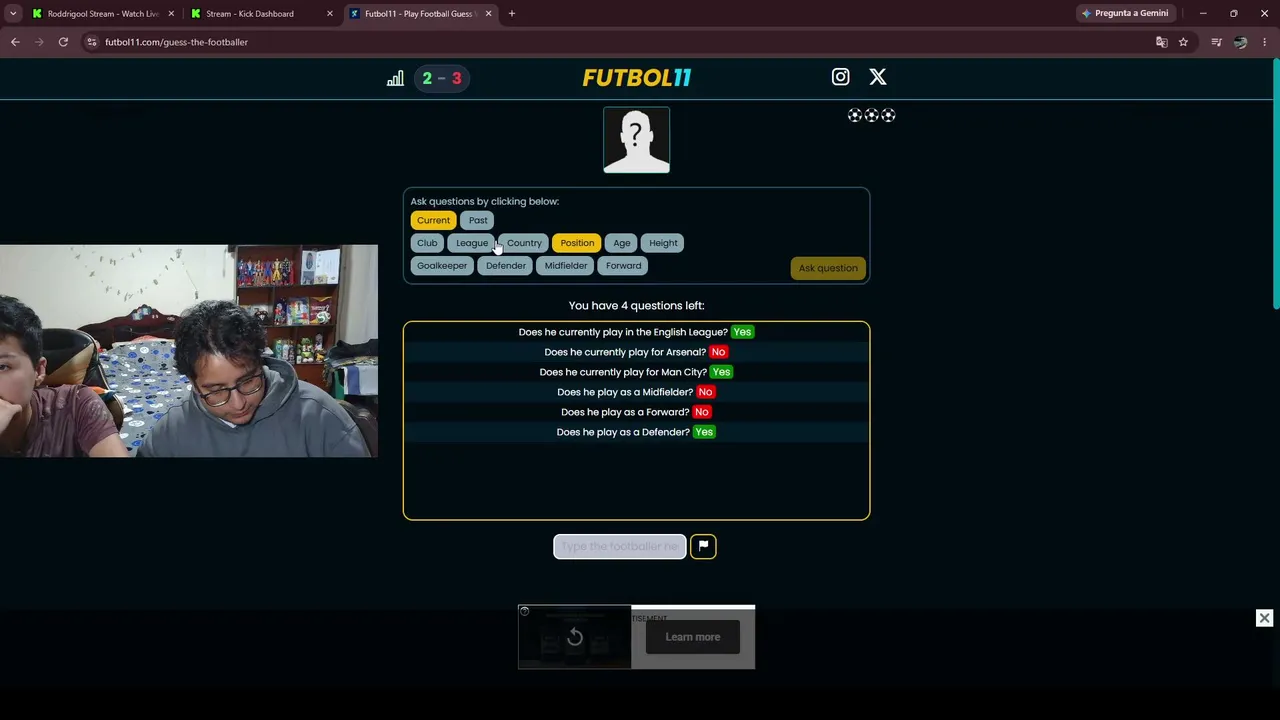
Task: Open the media controls icon in the toolbar
Action: (1216, 42)
